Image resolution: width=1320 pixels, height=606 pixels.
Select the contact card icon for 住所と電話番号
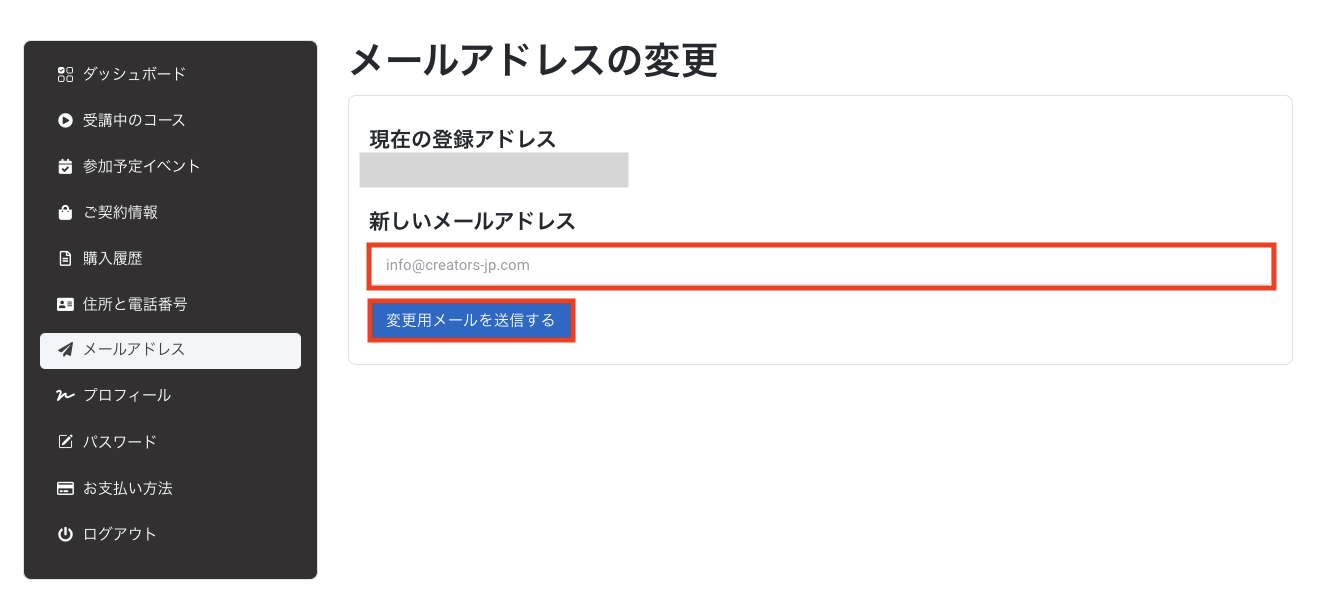[x=65, y=304]
